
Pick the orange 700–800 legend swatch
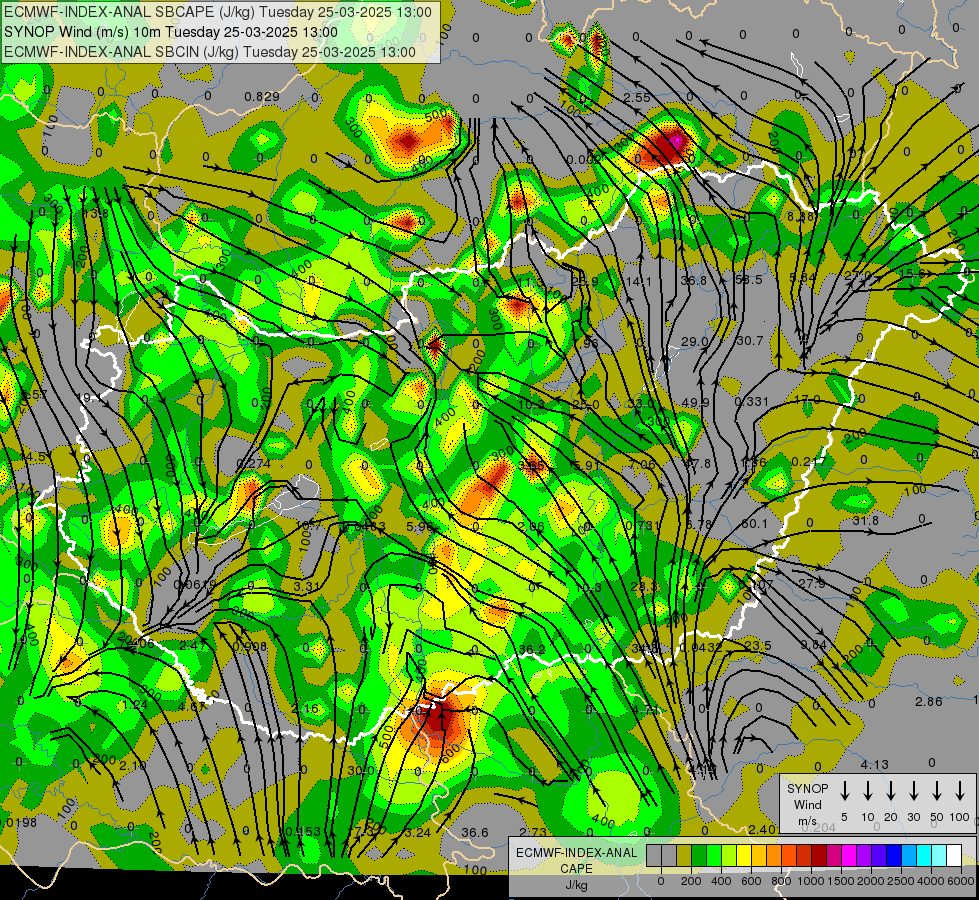[774, 856]
